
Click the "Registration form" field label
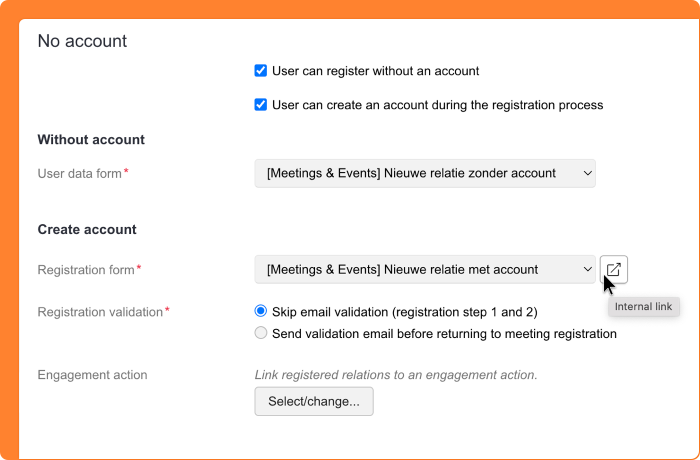point(86,269)
